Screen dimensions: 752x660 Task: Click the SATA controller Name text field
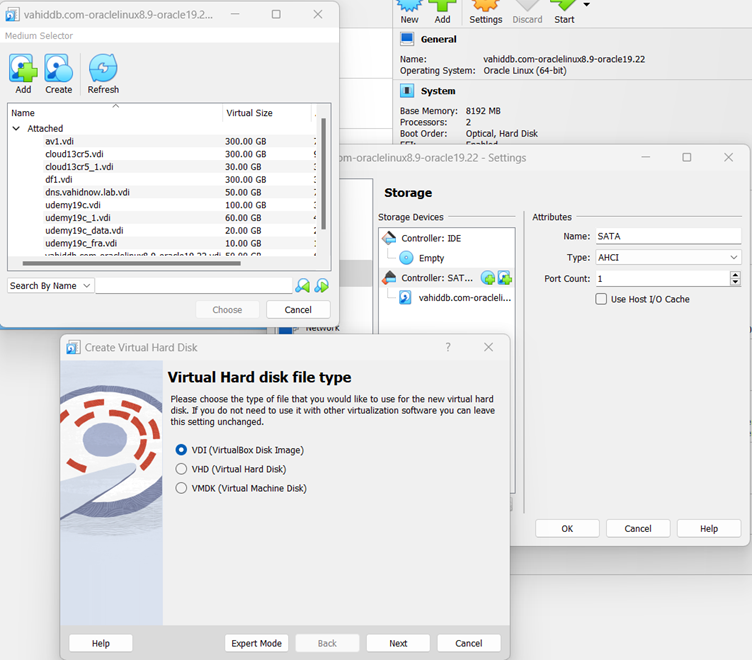[666, 236]
